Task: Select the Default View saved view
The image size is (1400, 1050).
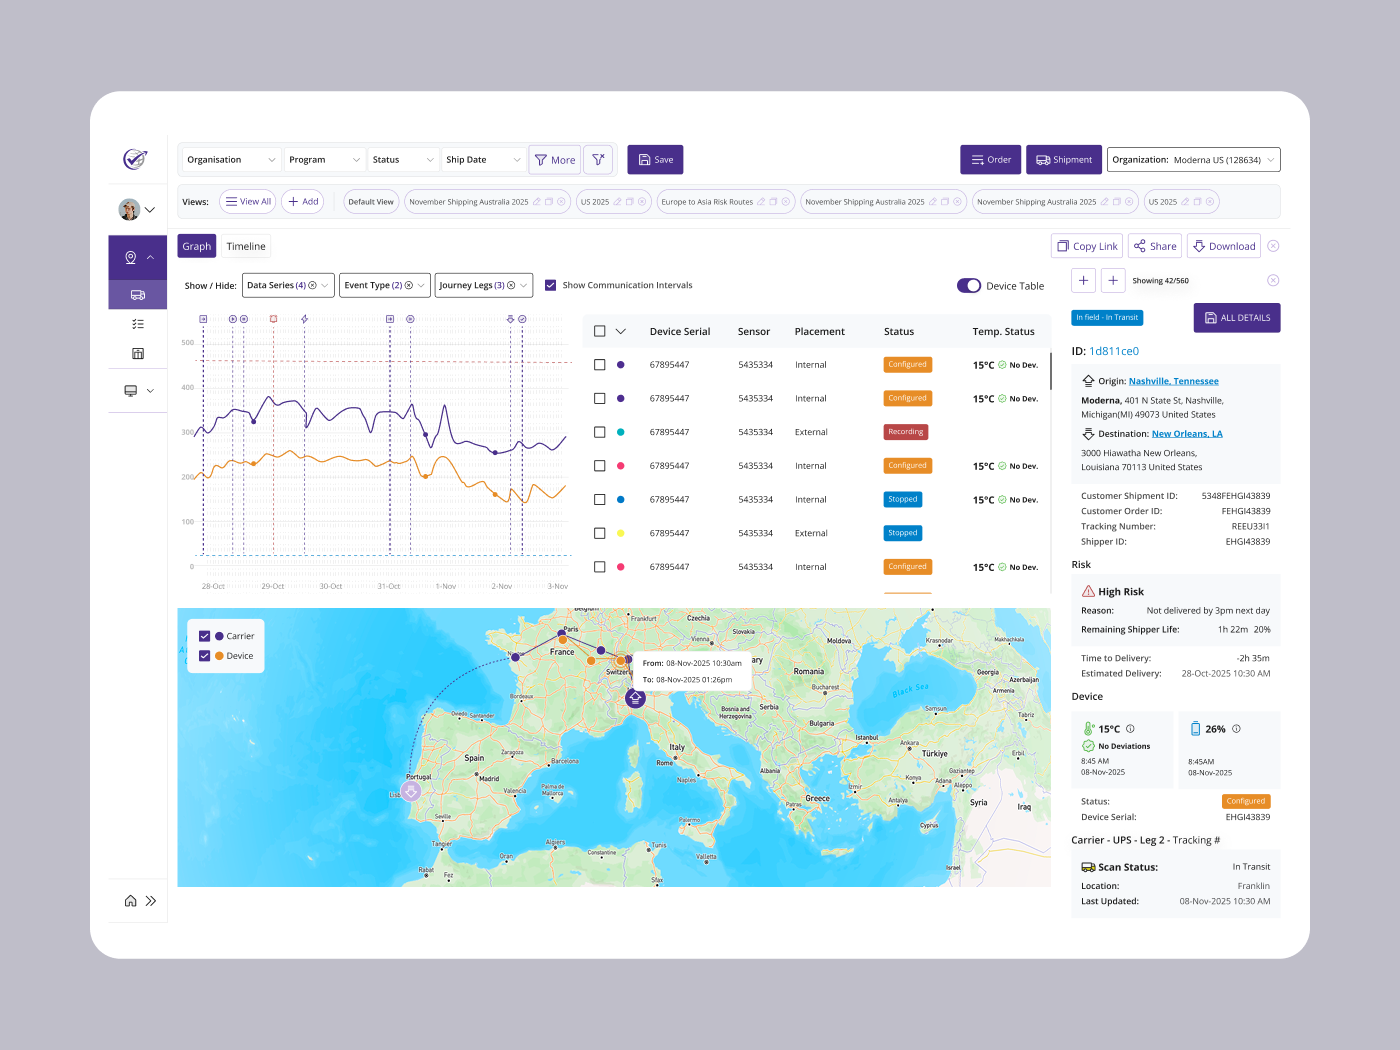Action: (371, 202)
